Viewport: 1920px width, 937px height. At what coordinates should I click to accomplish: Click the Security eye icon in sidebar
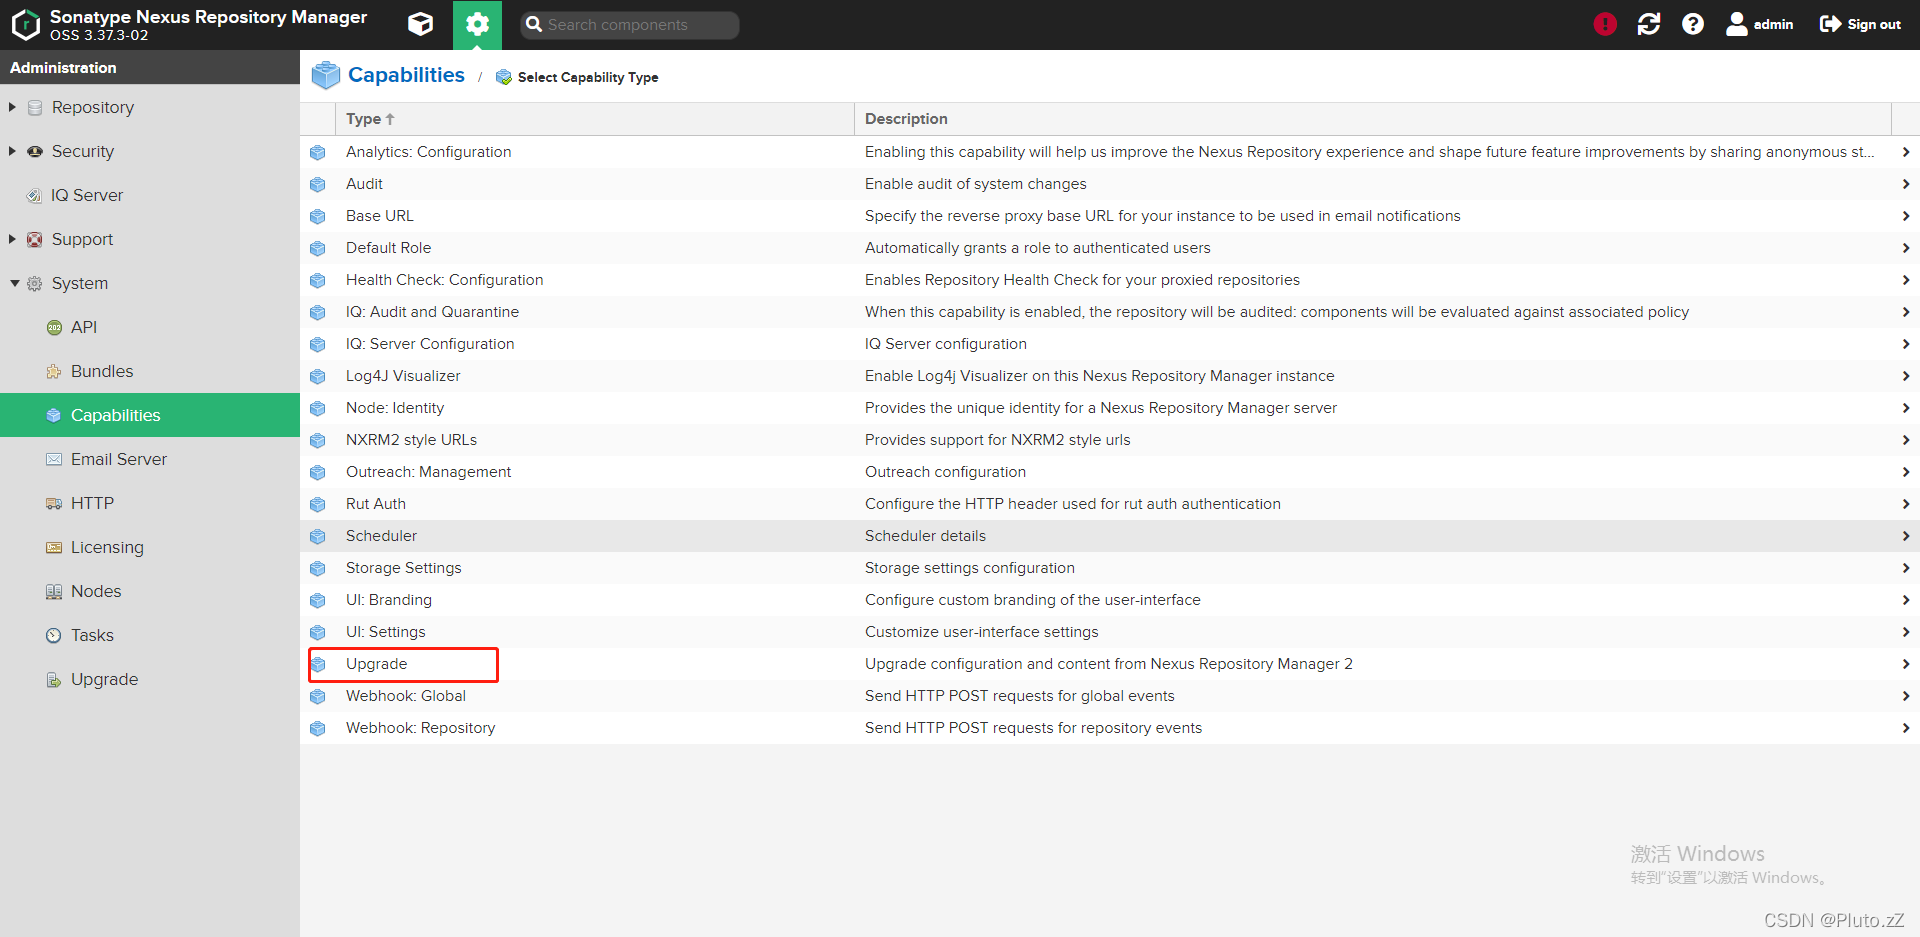click(x=35, y=151)
